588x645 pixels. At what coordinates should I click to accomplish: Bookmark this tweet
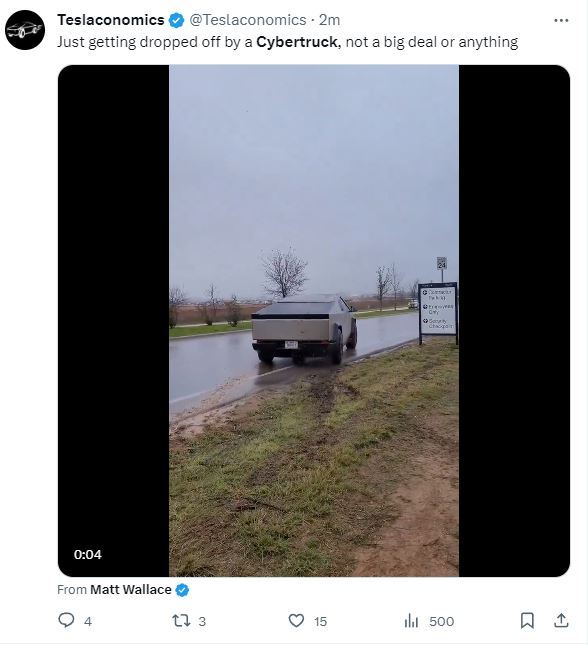point(527,620)
